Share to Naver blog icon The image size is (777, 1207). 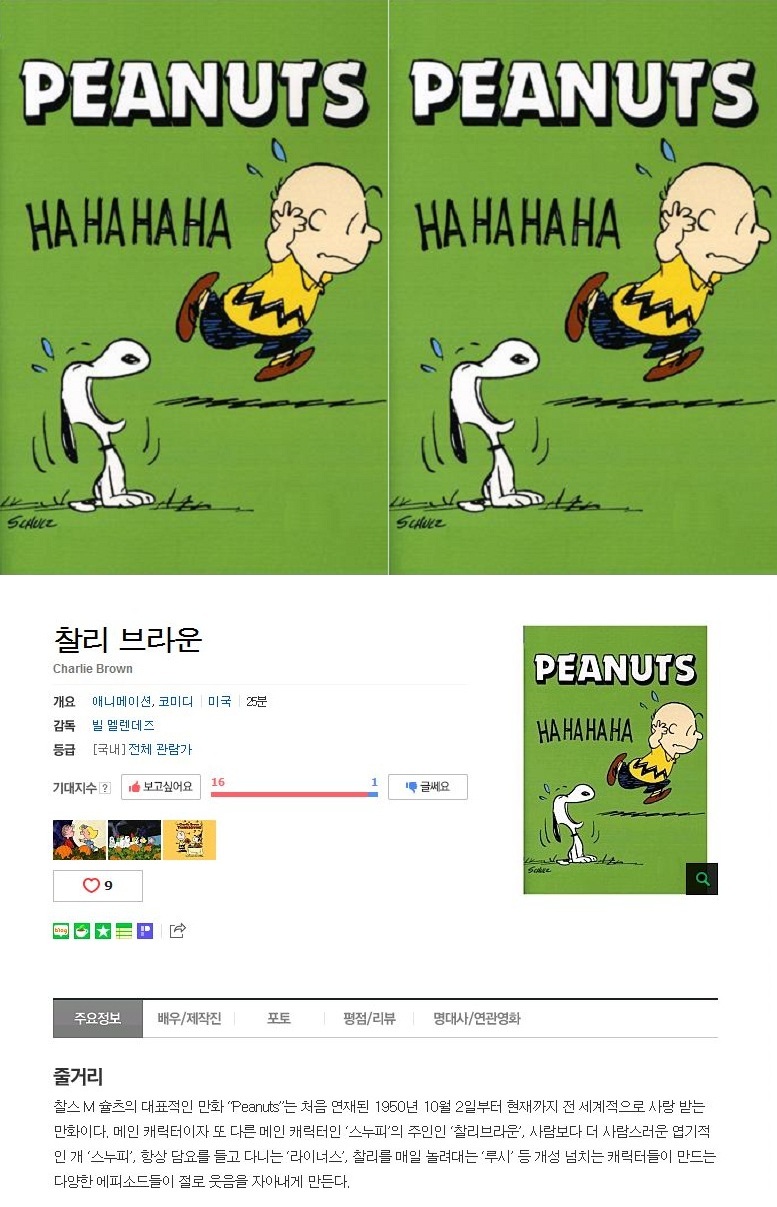click(x=61, y=931)
